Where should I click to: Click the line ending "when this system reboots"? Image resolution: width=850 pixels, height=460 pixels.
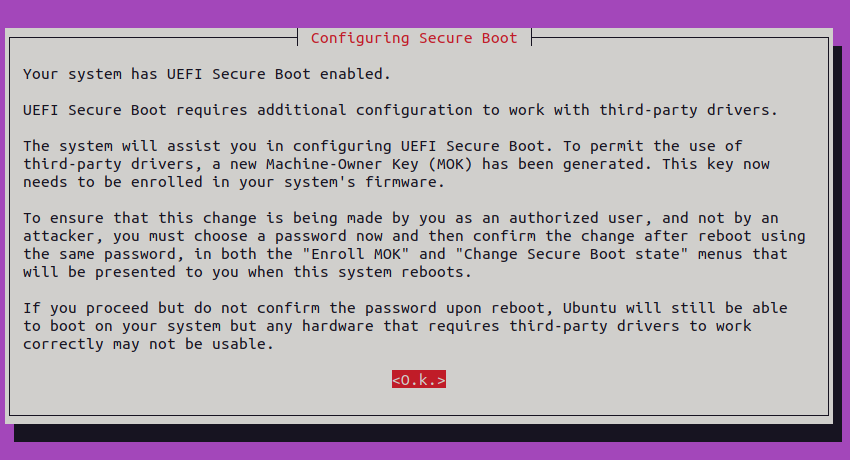pyautogui.click(x=246, y=272)
